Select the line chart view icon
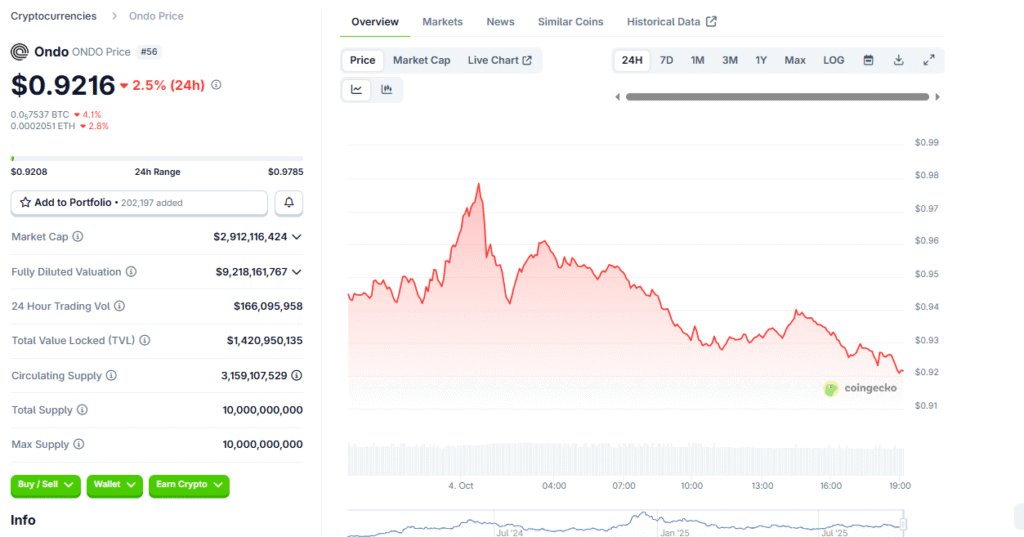The width and height of the screenshot is (1024, 537). pyautogui.click(x=357, y=90)
